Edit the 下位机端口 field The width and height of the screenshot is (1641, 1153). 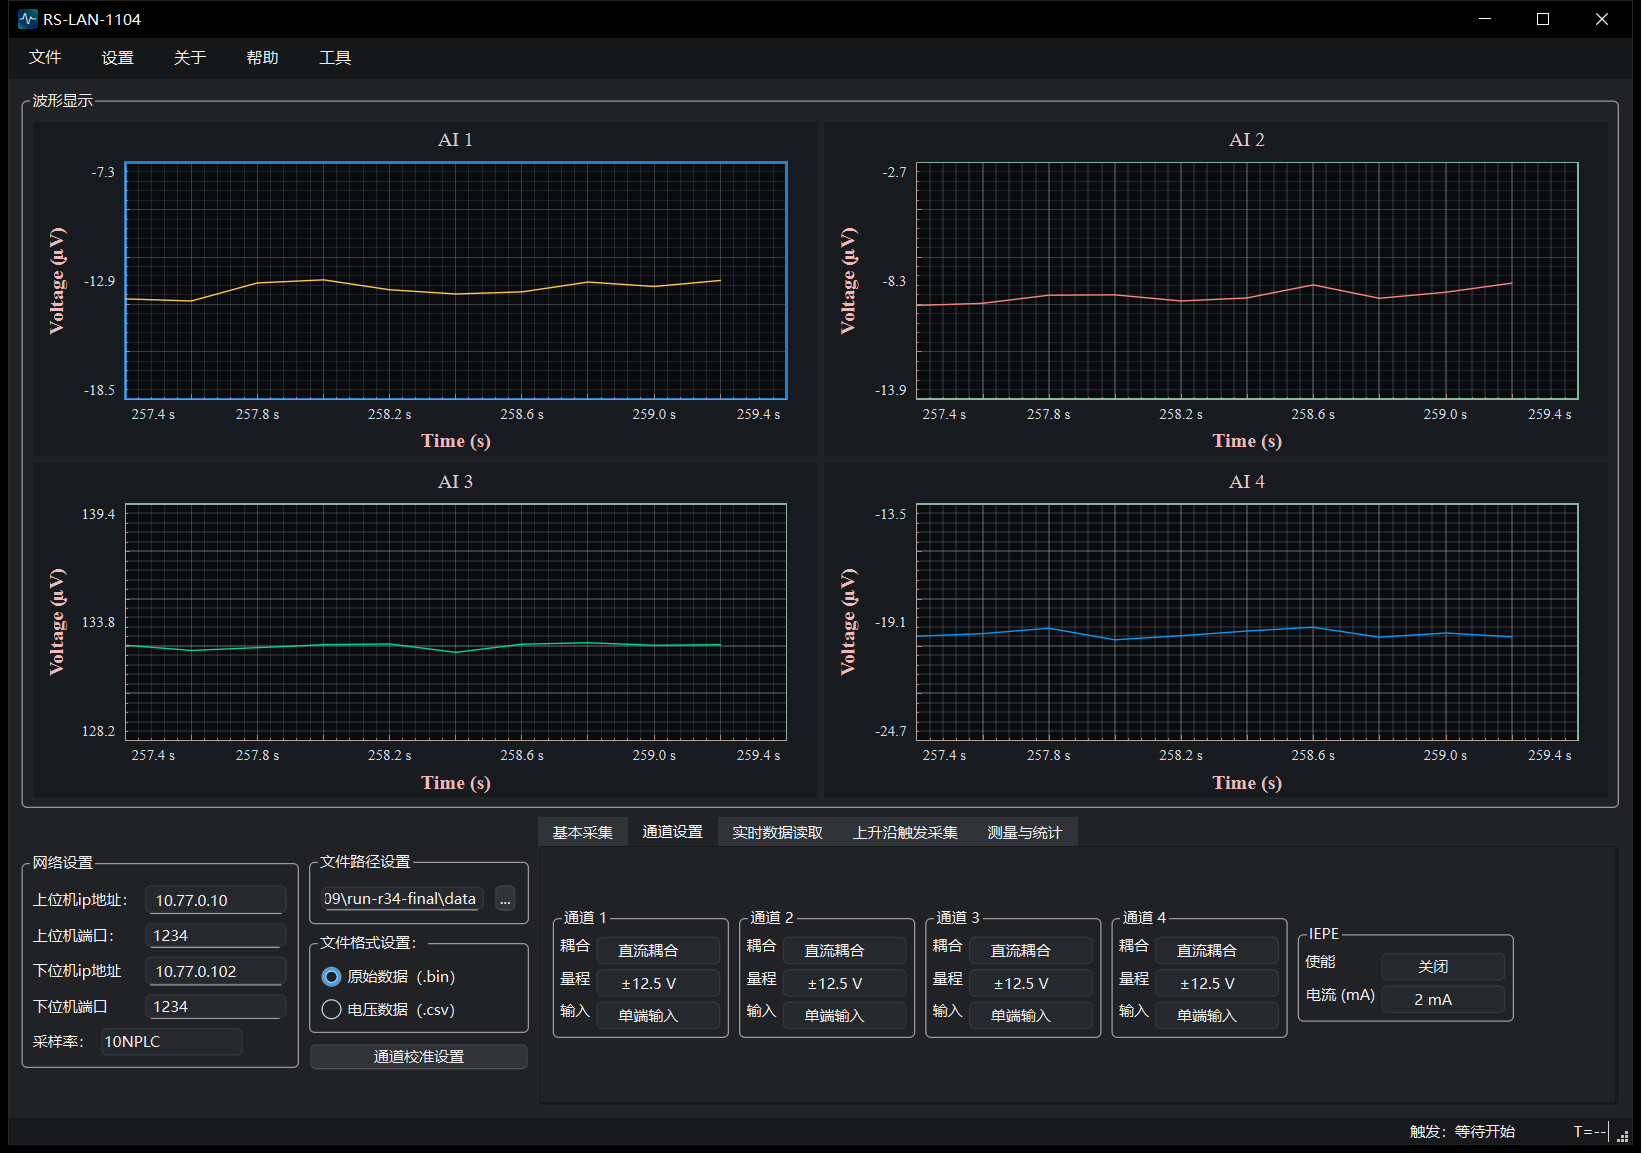pyautogui.click(x=216, y=1007)
